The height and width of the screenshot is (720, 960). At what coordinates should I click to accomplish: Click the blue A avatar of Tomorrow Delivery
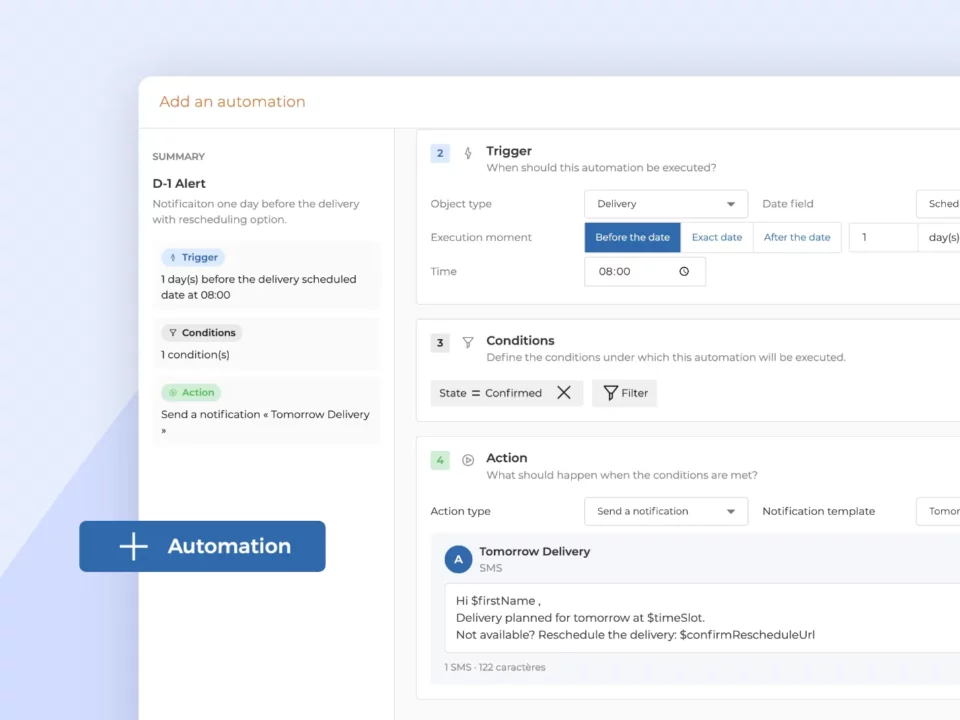[x=458, y=560]
